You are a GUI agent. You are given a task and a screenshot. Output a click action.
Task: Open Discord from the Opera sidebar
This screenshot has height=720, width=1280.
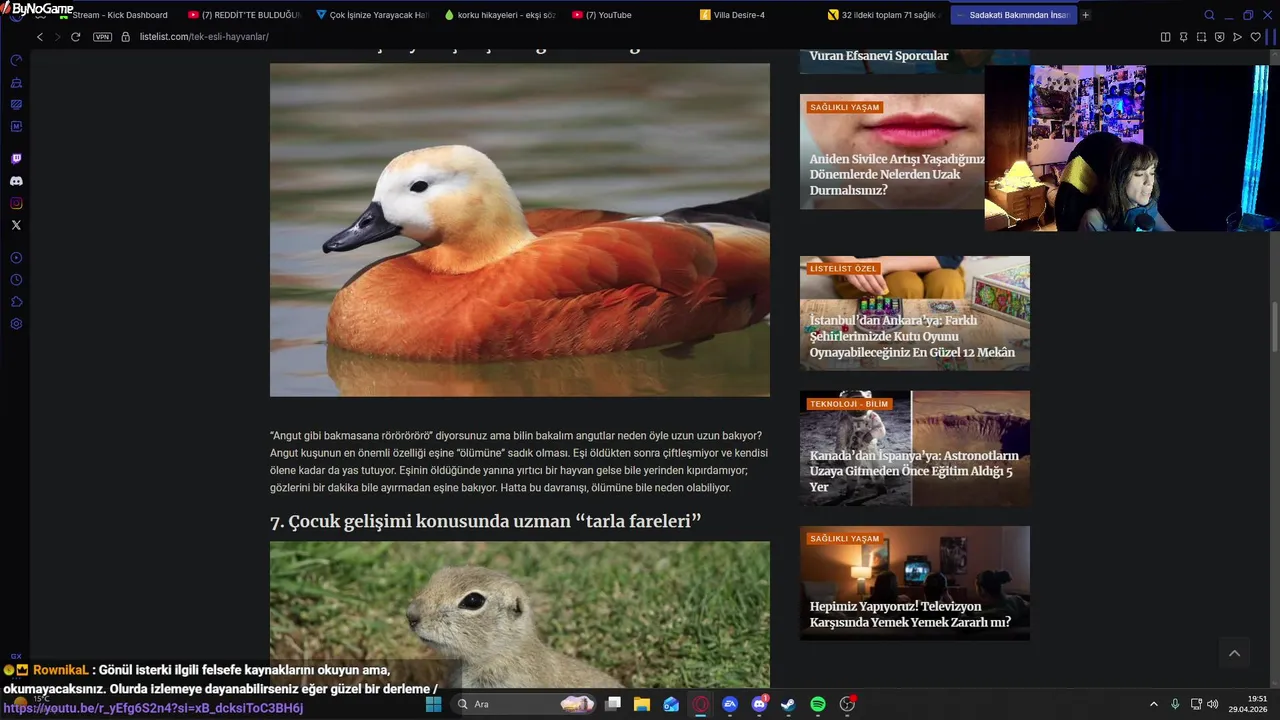16,181
